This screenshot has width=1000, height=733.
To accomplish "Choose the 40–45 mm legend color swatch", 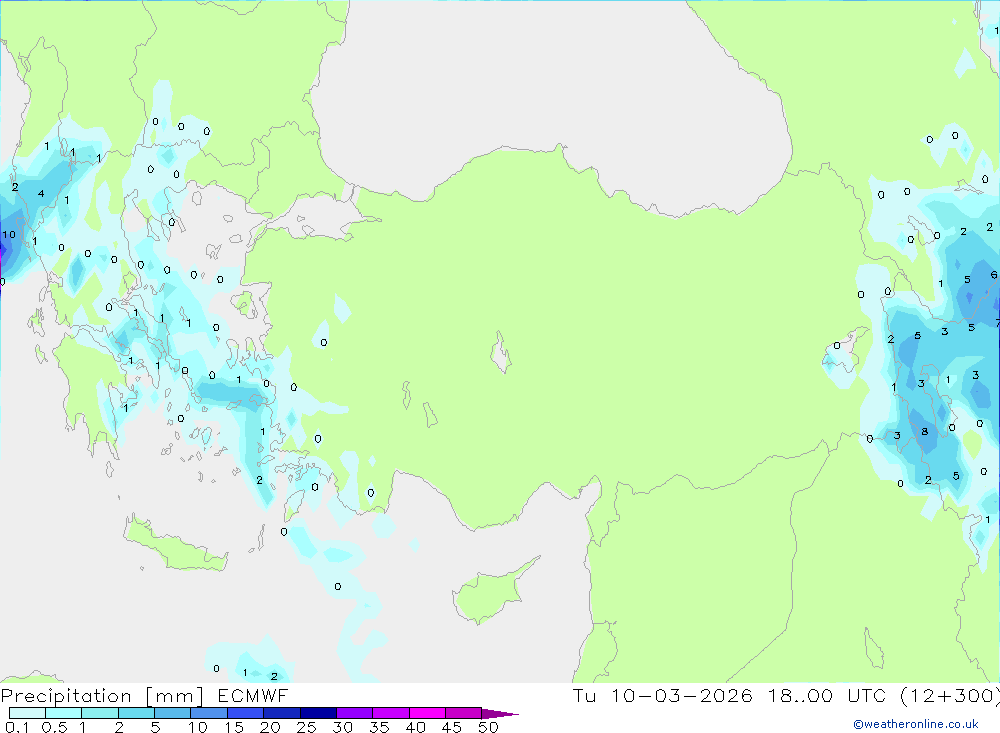I will [427, 713].
